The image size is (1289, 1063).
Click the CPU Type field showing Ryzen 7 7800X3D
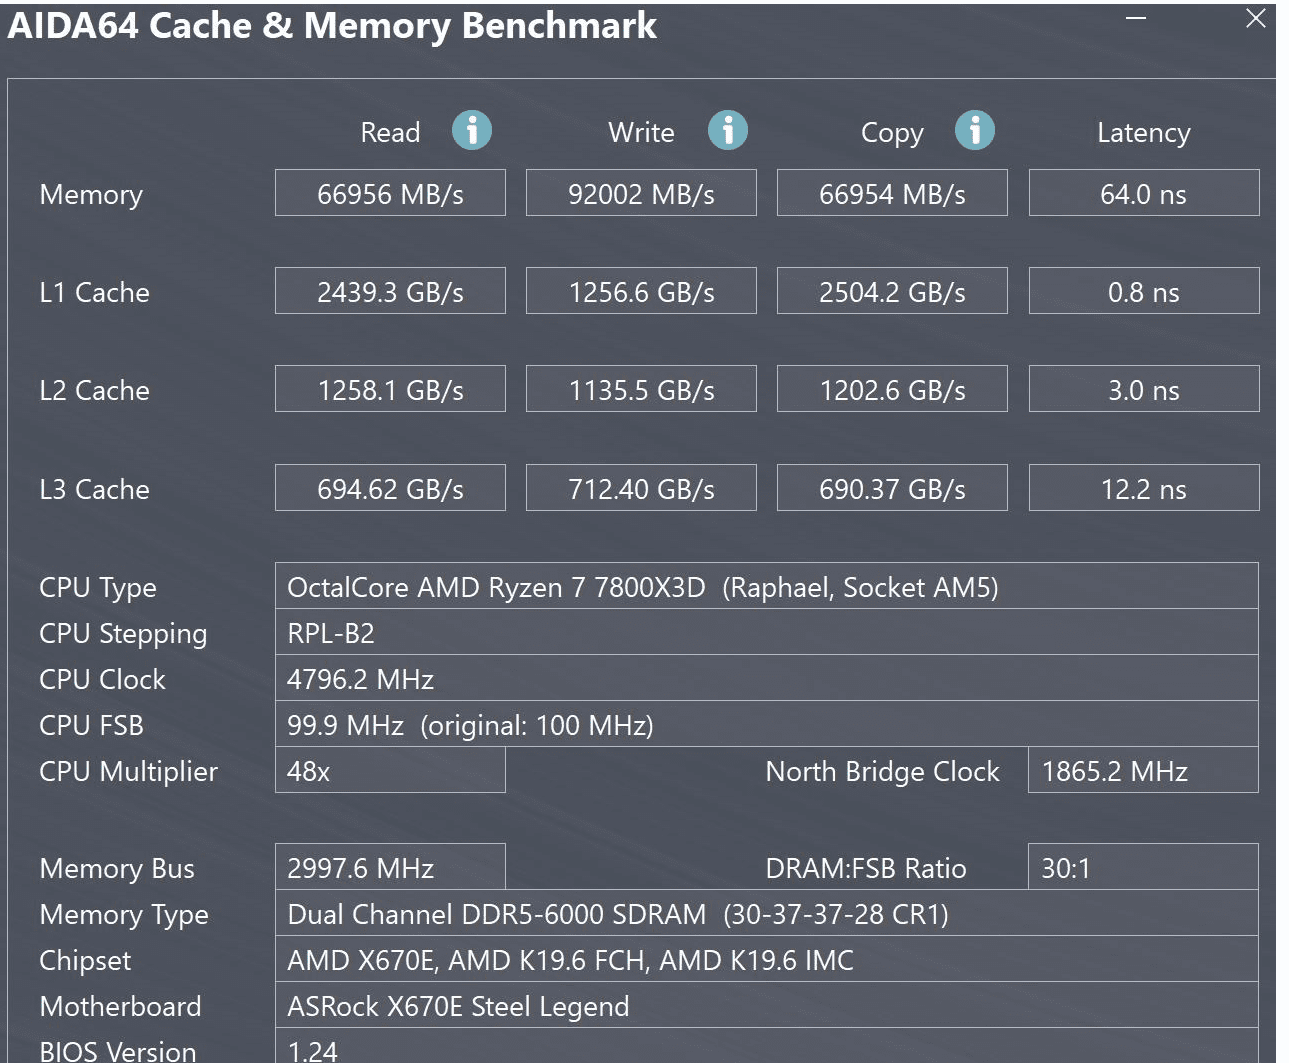coord(766,587)
